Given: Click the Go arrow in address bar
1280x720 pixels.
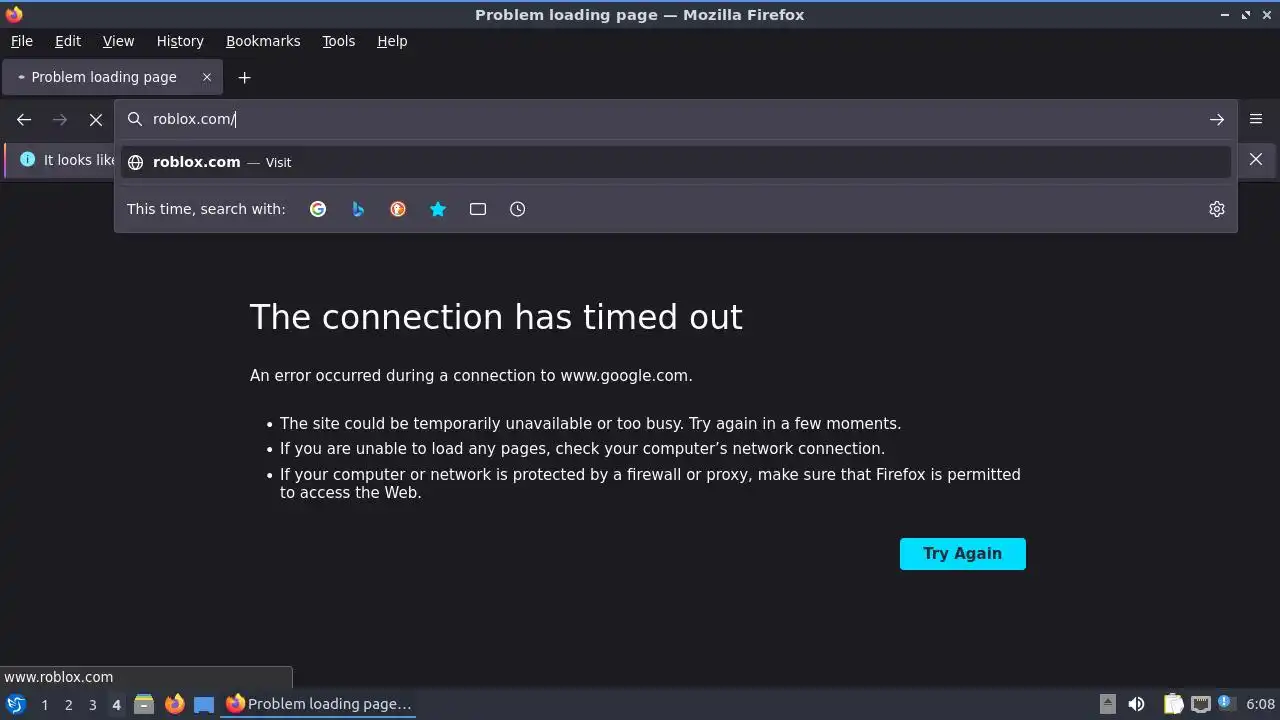Looking at the screenshot, I should pos(1217,119).
